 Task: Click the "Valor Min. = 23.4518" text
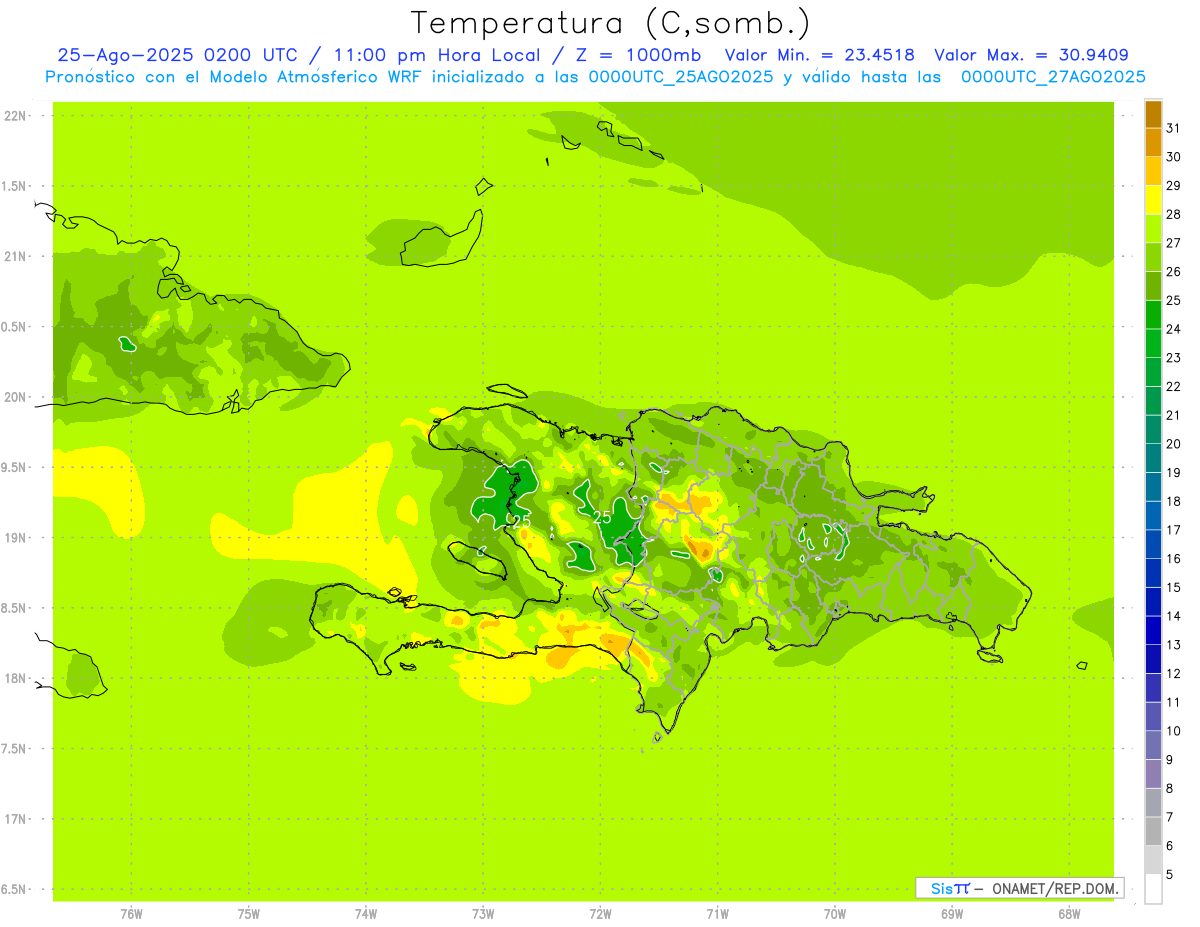[819, 55]
